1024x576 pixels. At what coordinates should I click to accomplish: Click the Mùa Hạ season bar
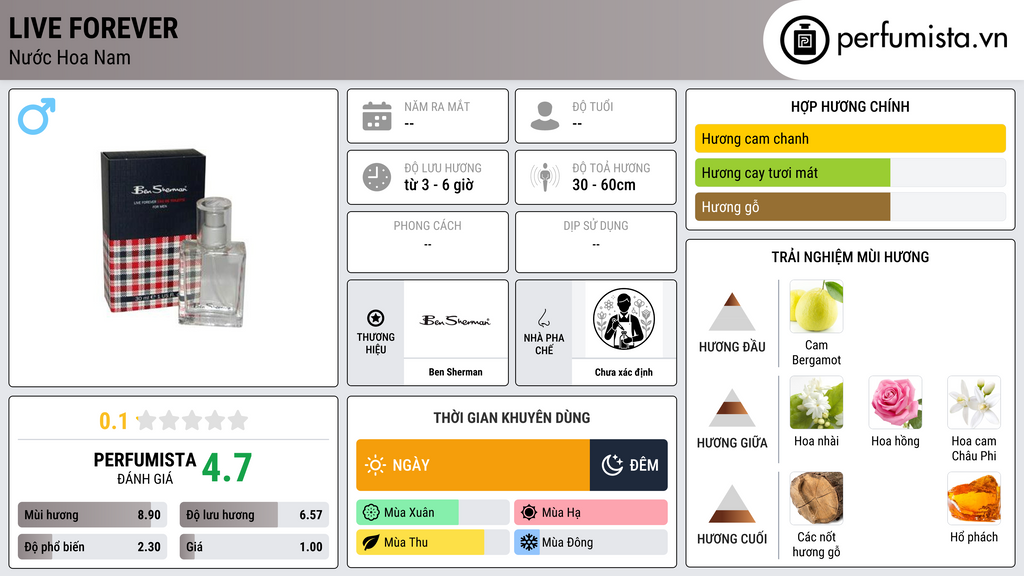591,513
